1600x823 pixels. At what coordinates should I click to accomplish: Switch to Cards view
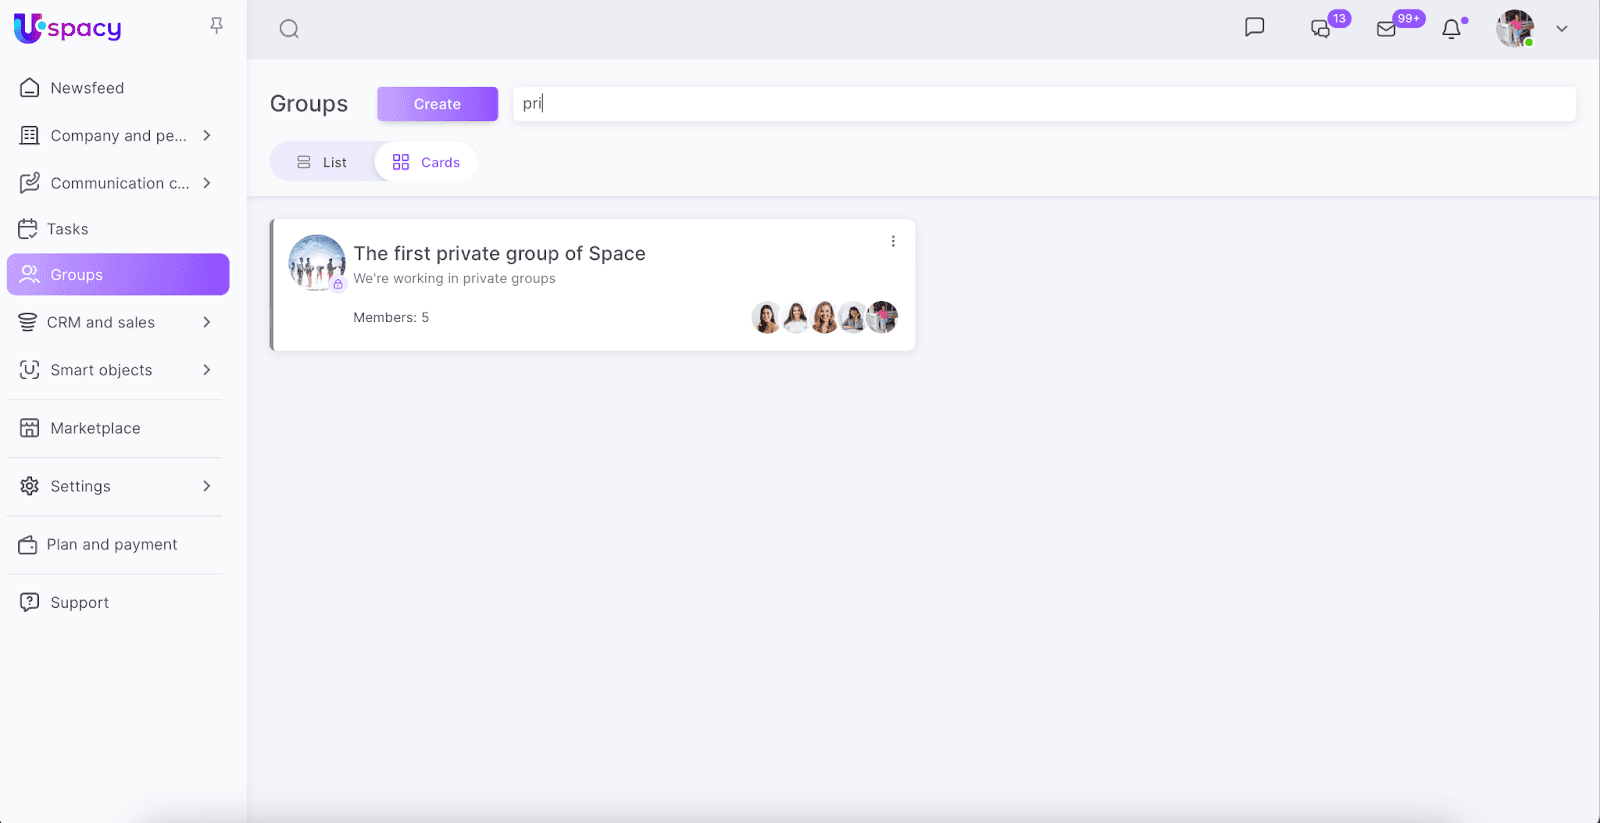point(427,162)
